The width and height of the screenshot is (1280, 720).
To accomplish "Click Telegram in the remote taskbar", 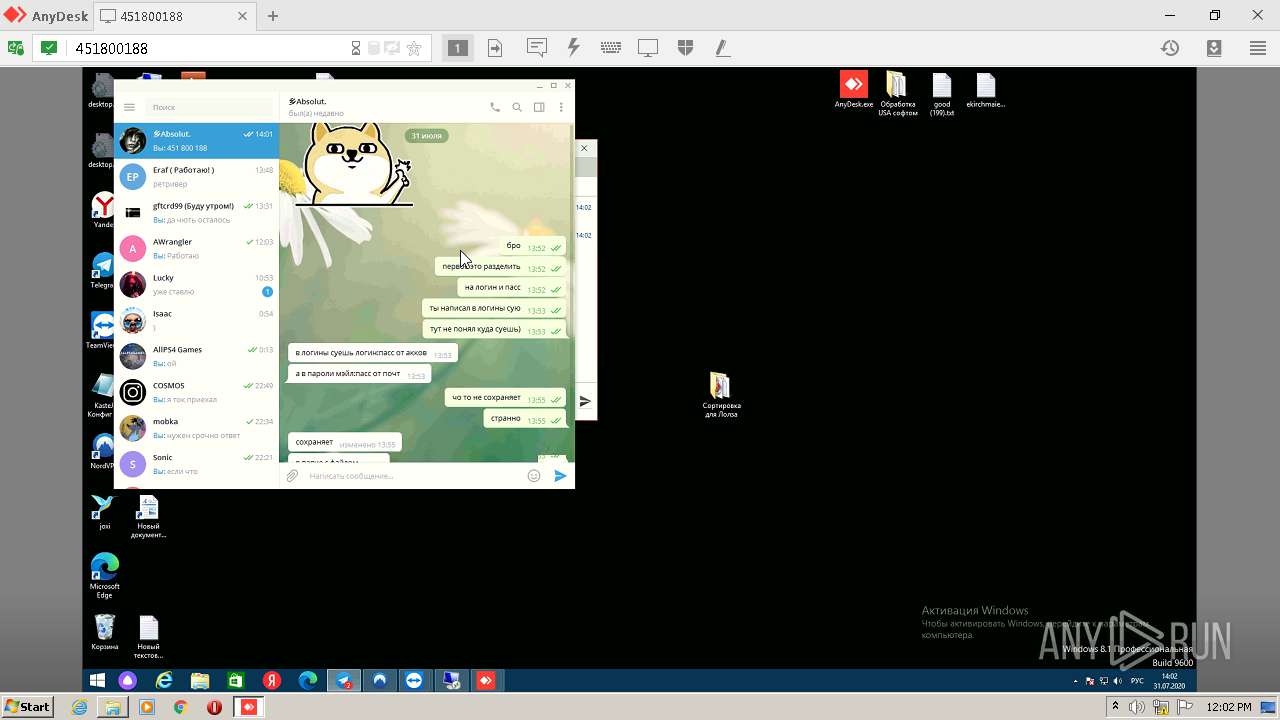I will coord(344,681).
